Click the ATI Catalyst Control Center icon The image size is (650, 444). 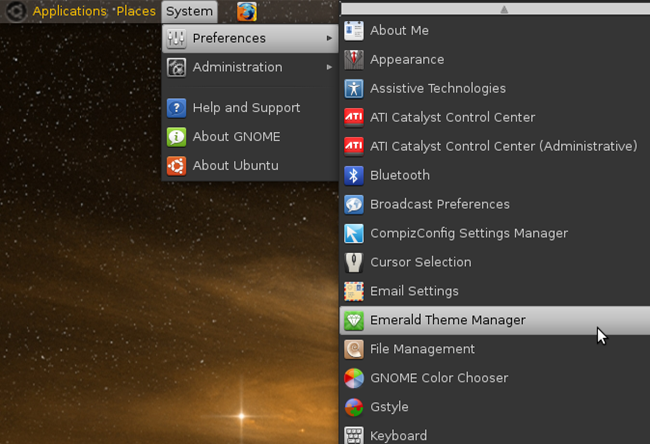pyautogui.click(x=354, y=117)
